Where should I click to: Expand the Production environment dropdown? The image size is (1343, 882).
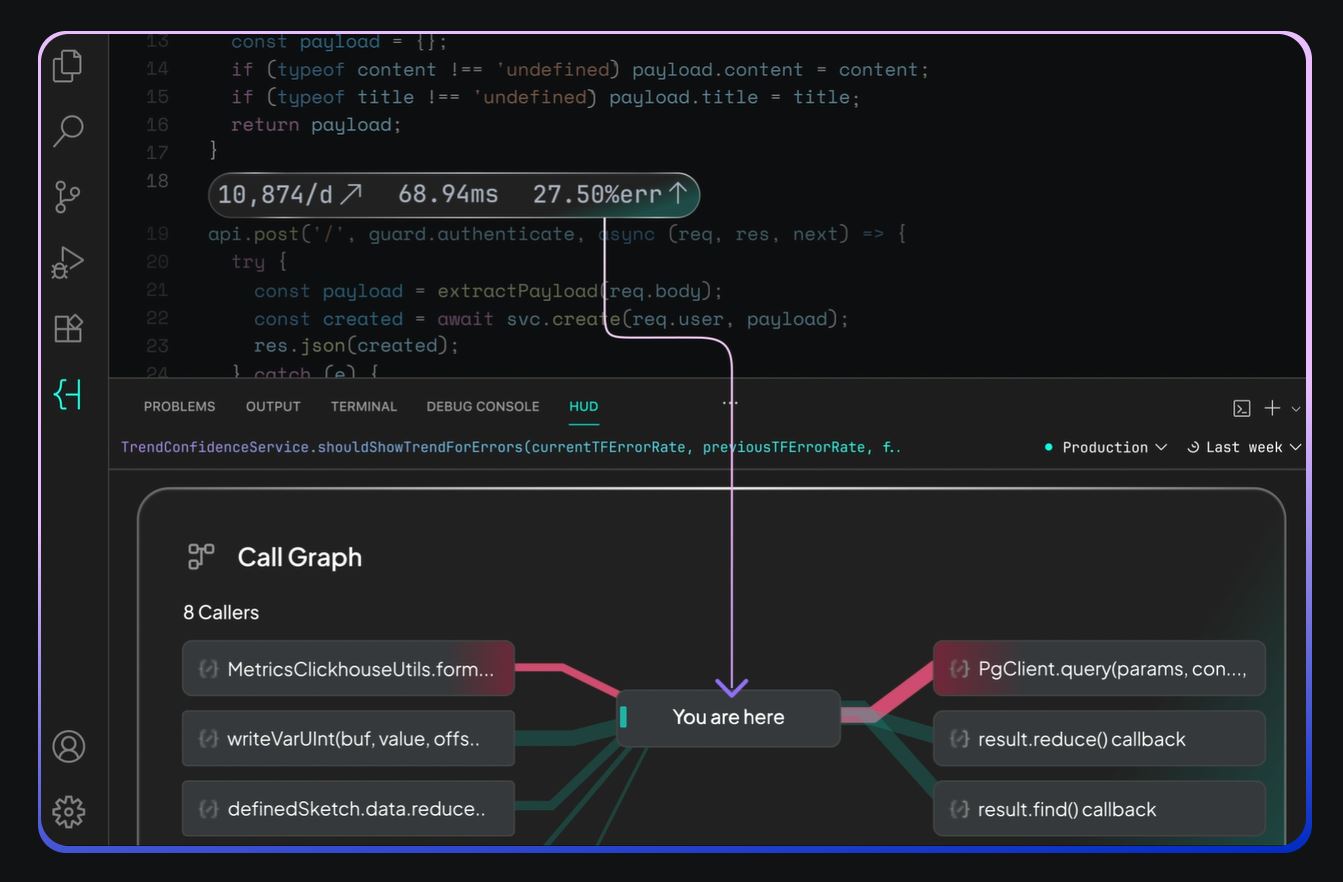point(1105,447)
